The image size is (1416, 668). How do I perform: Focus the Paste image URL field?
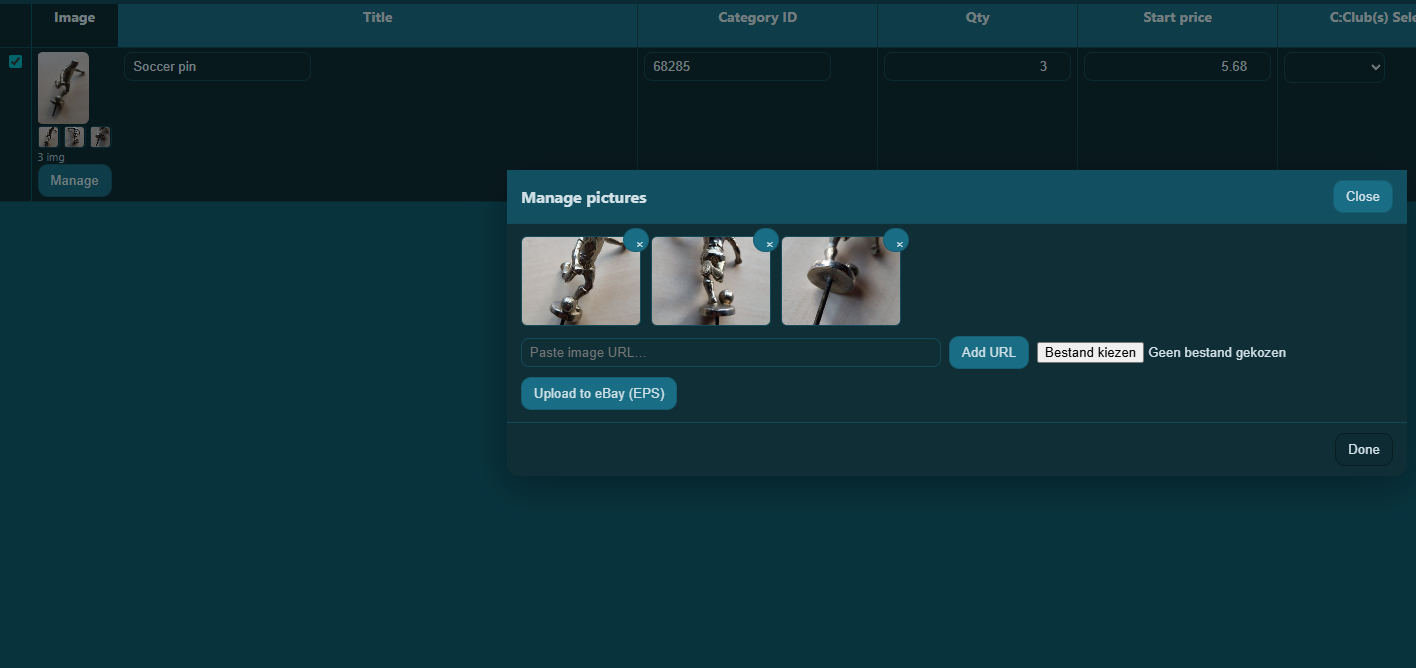730,352
